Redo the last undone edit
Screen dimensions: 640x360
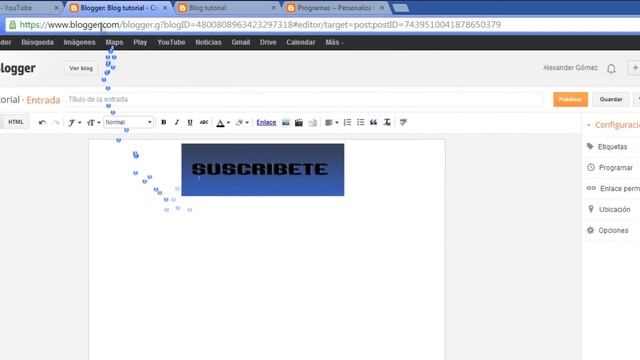click(56, 122)
